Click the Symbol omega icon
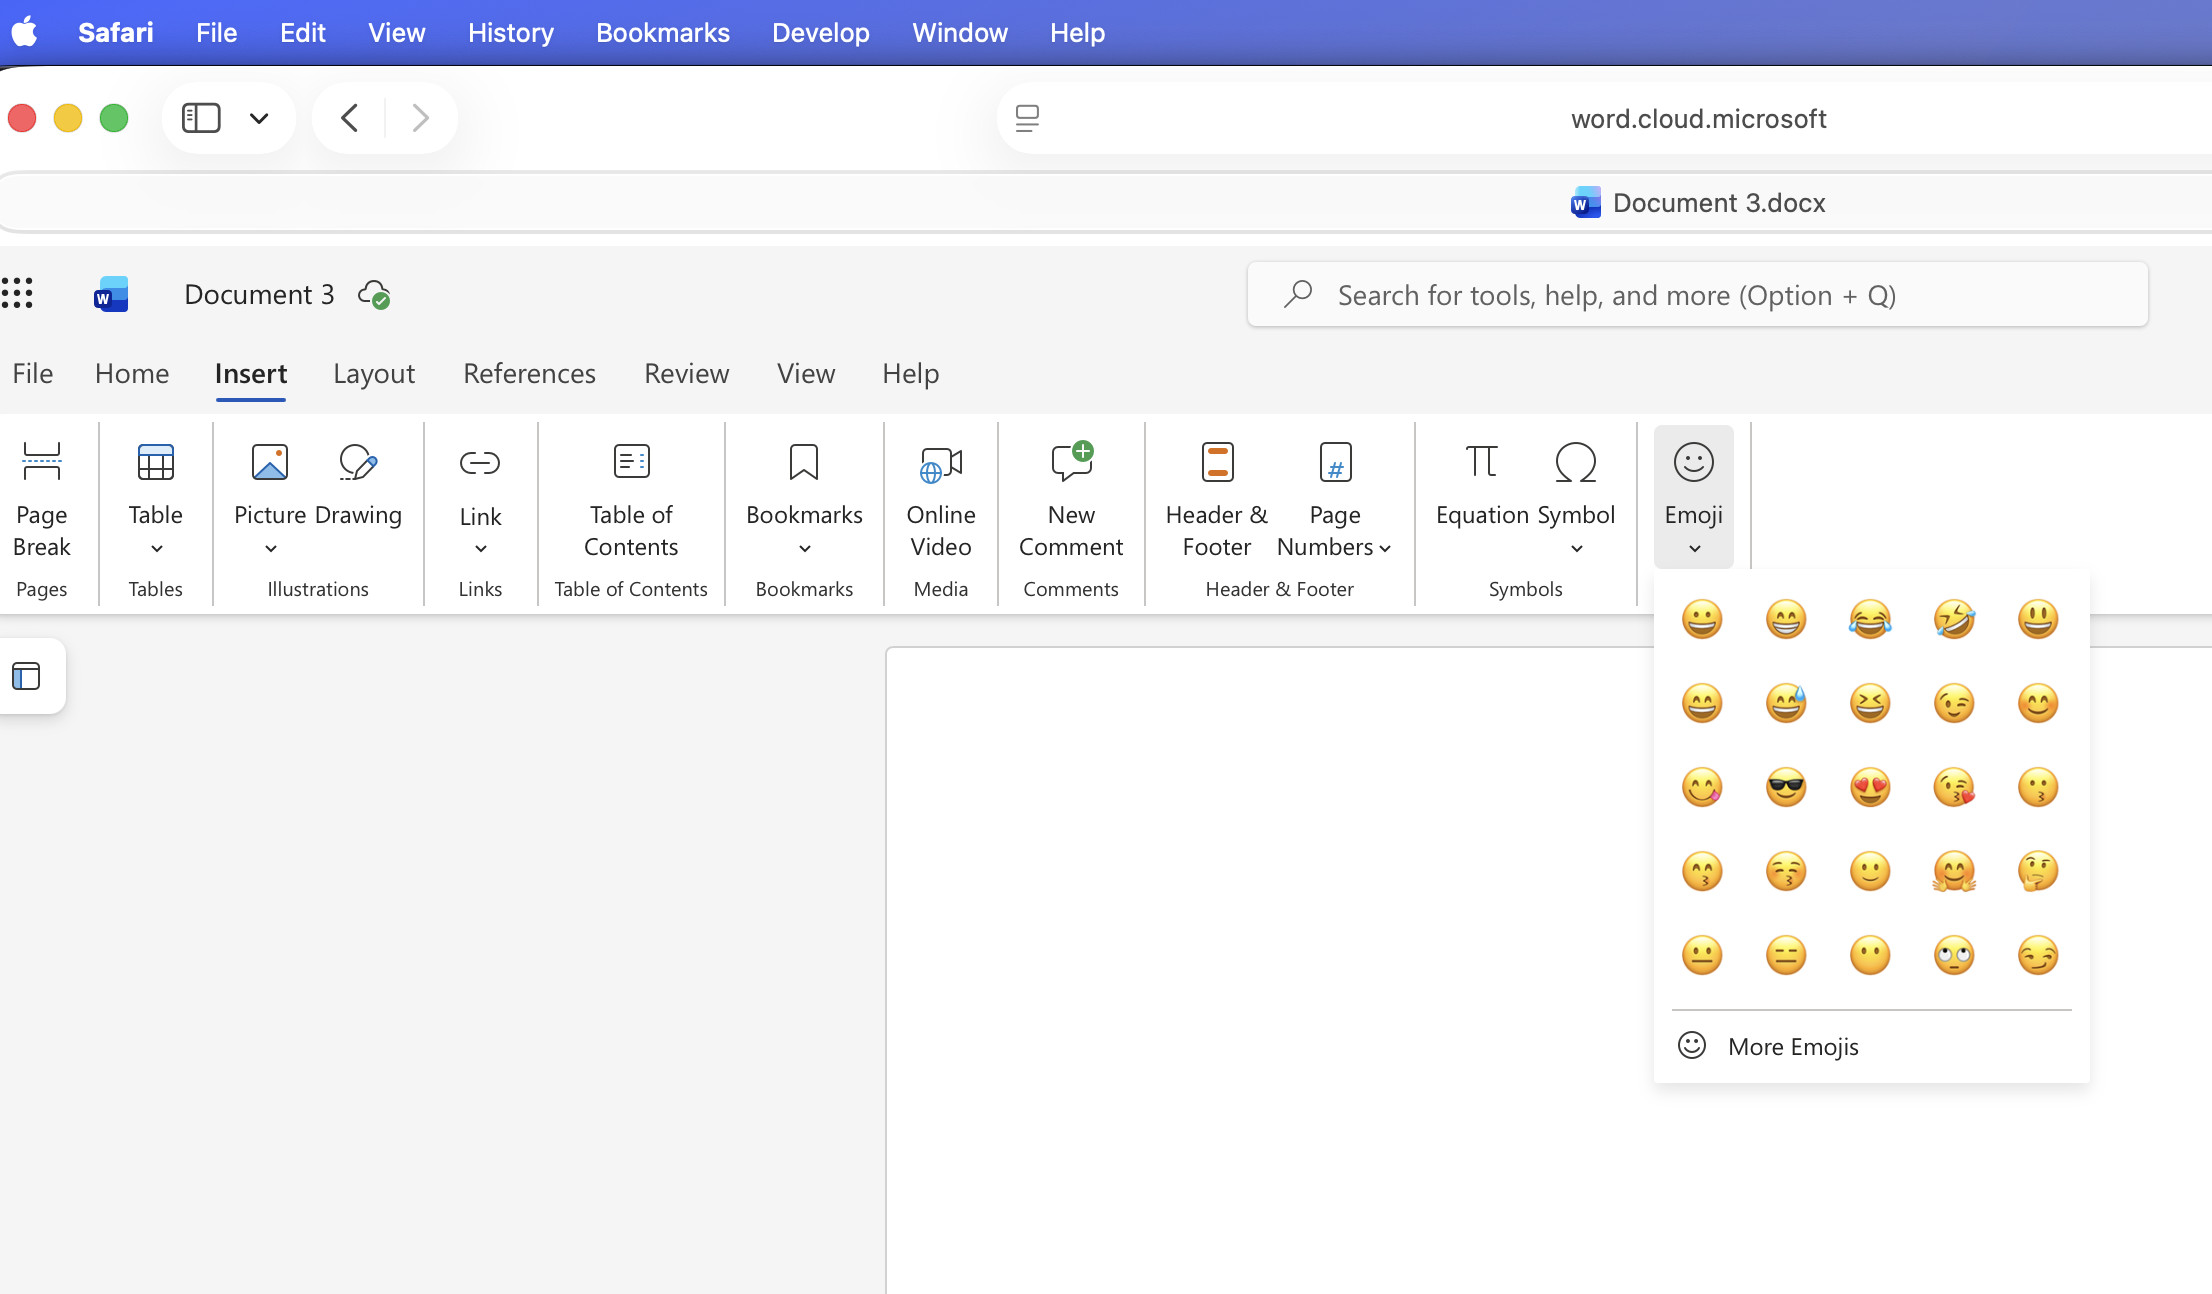 [1575, 462]
